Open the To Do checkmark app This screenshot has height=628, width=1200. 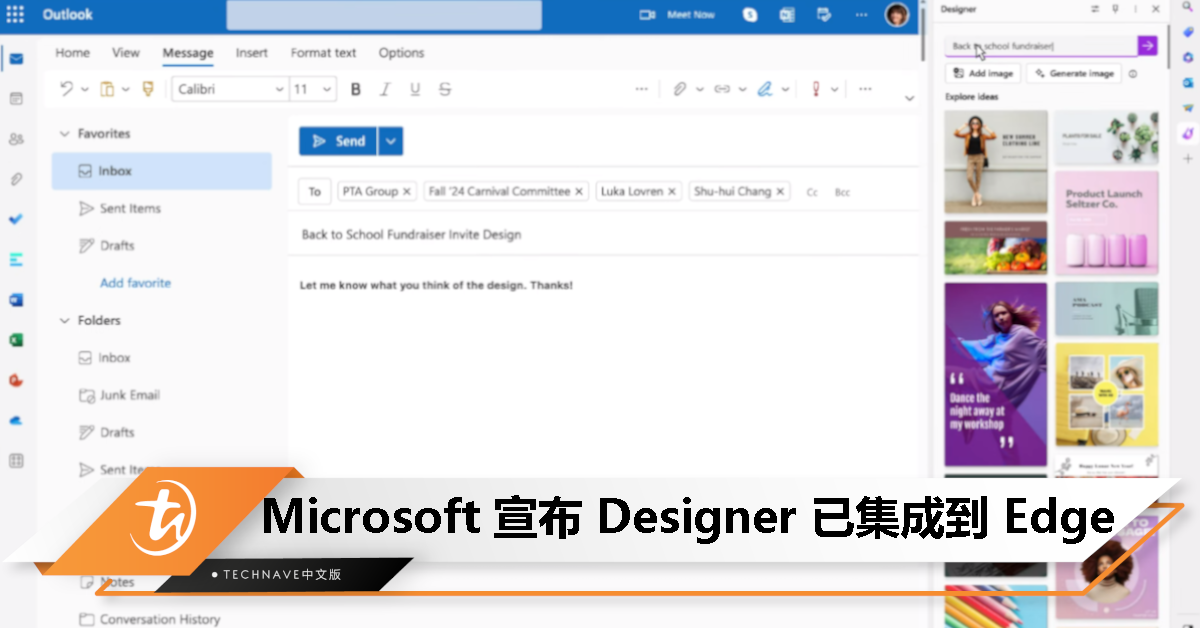[x=16, y=219]
